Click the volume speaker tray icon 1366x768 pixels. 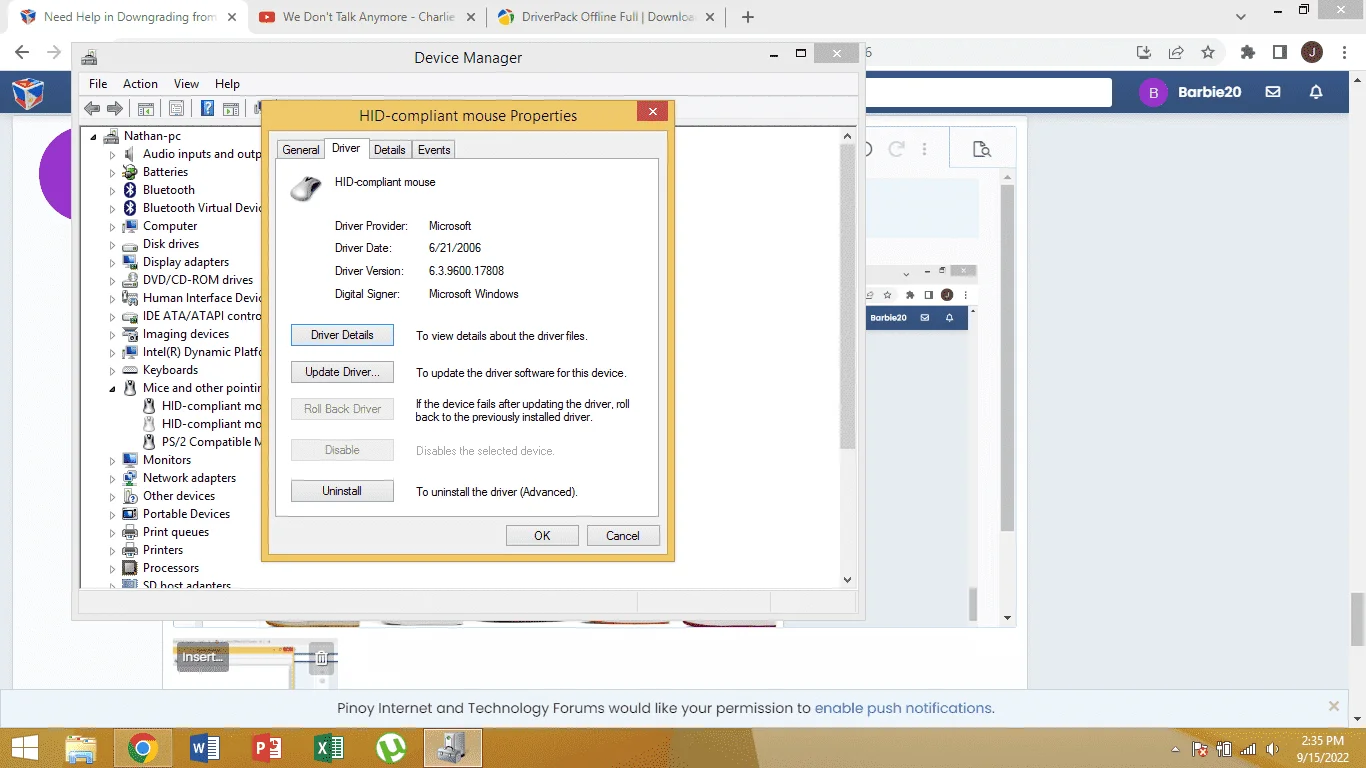point(1273,748)
